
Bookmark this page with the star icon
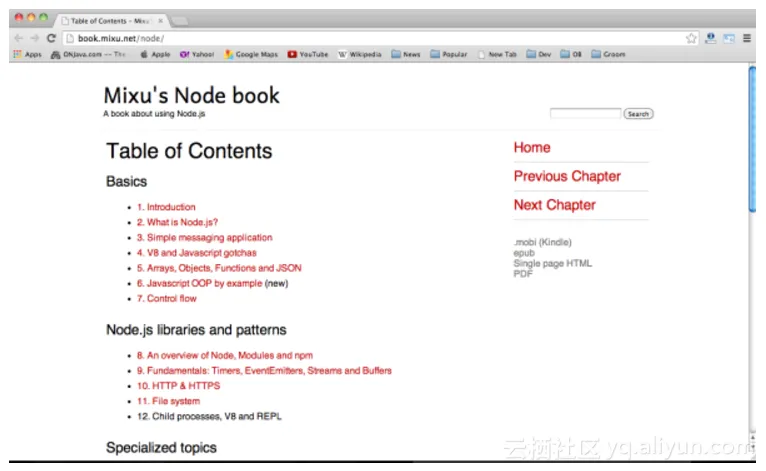tap(691, 38)
